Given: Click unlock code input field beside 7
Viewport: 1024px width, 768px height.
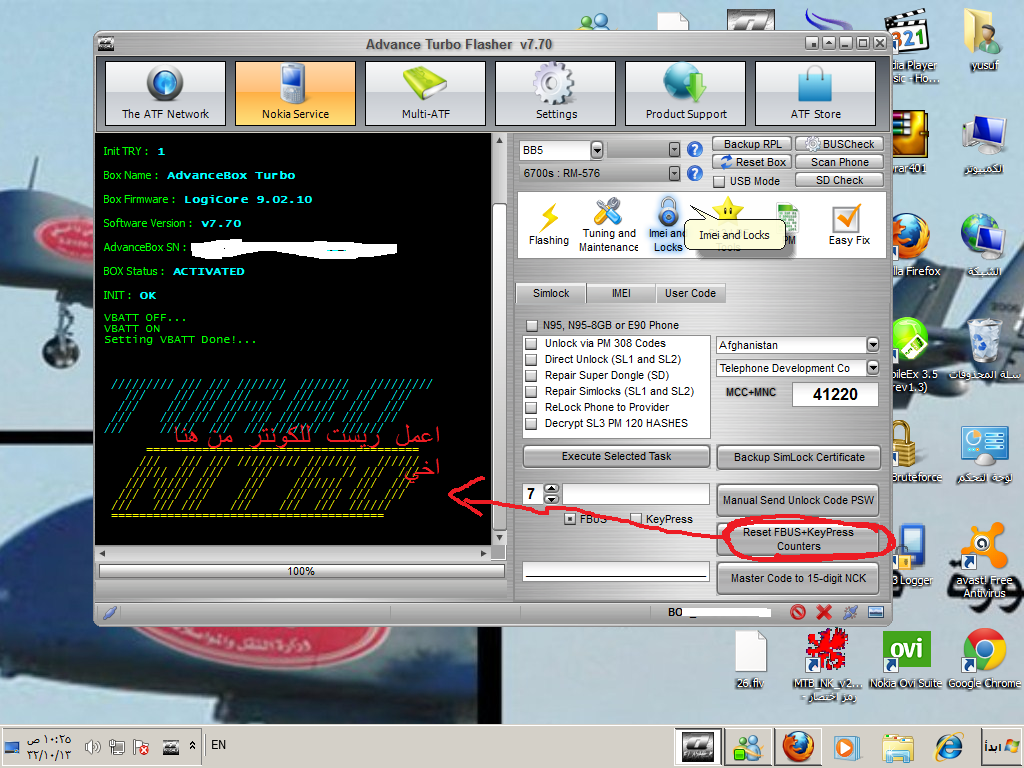Looking at the screenshot, I should pyautogui.click(x=635, y=494).
